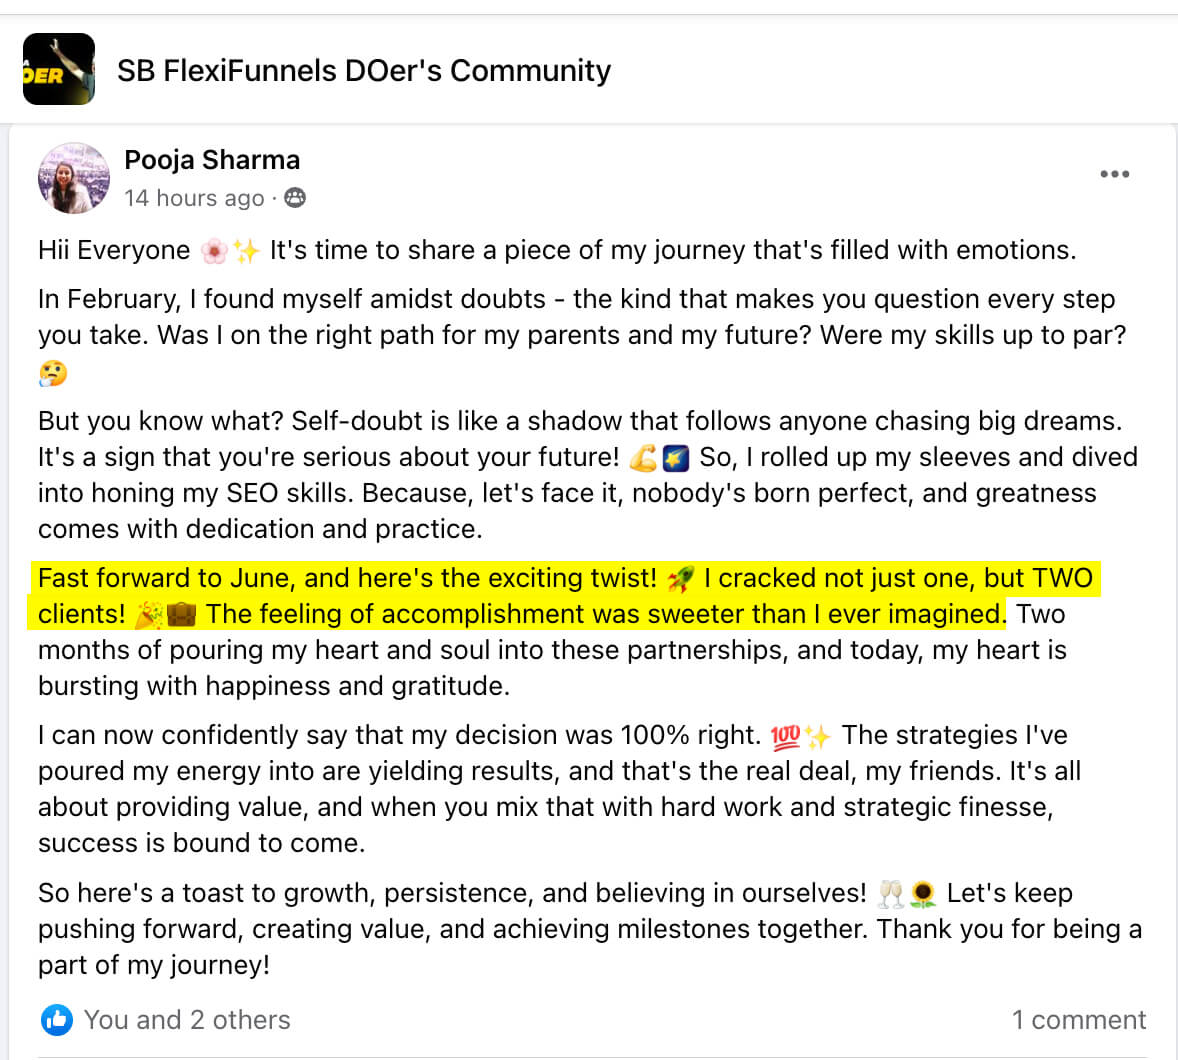The width and height of the screenshot is (1178, 1060).
Task: Open Pooja Sharma's profile picture
Action: [x=74, y=176]
